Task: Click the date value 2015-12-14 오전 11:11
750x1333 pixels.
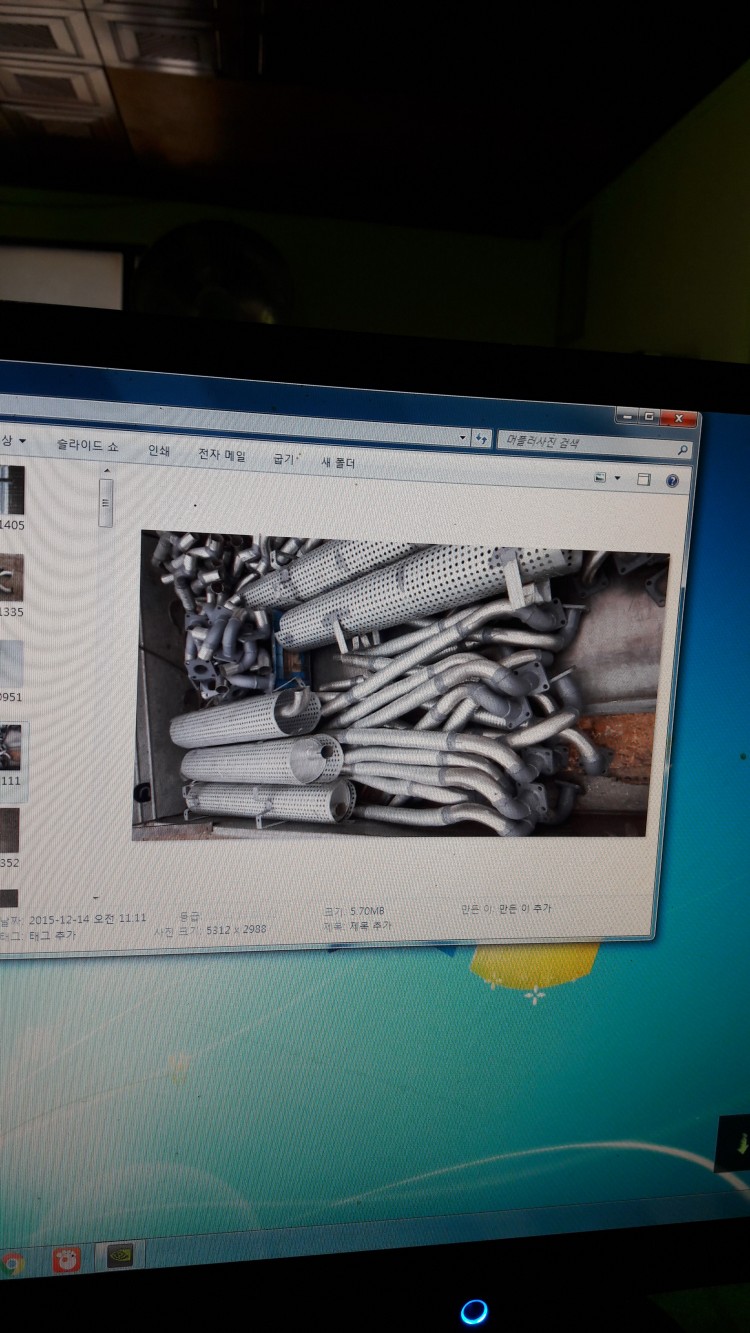Action: click(88, 918)
